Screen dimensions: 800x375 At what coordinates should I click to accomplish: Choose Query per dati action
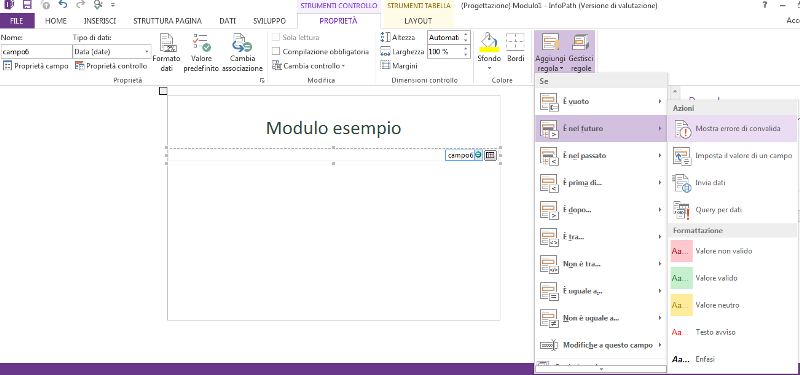click(x=733, y=210)
